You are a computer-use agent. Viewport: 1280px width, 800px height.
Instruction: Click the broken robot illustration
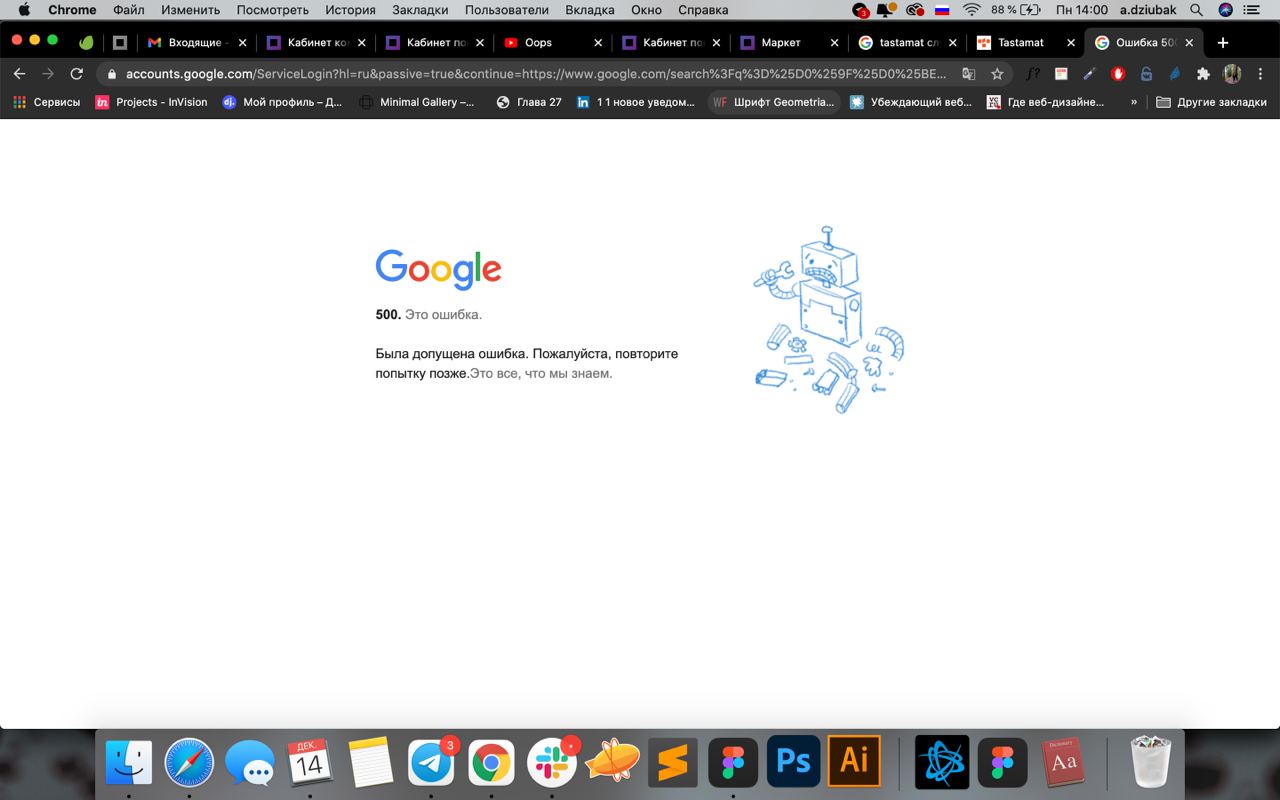coord(828,320)
